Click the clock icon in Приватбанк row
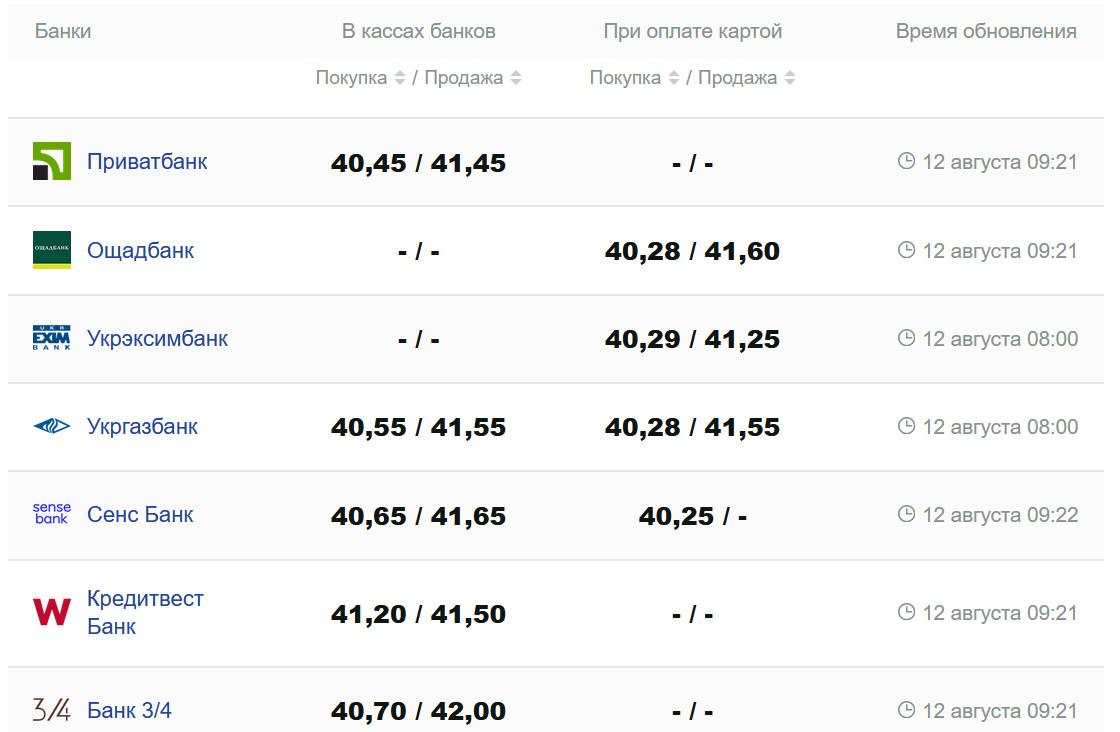 click(907, 161)
